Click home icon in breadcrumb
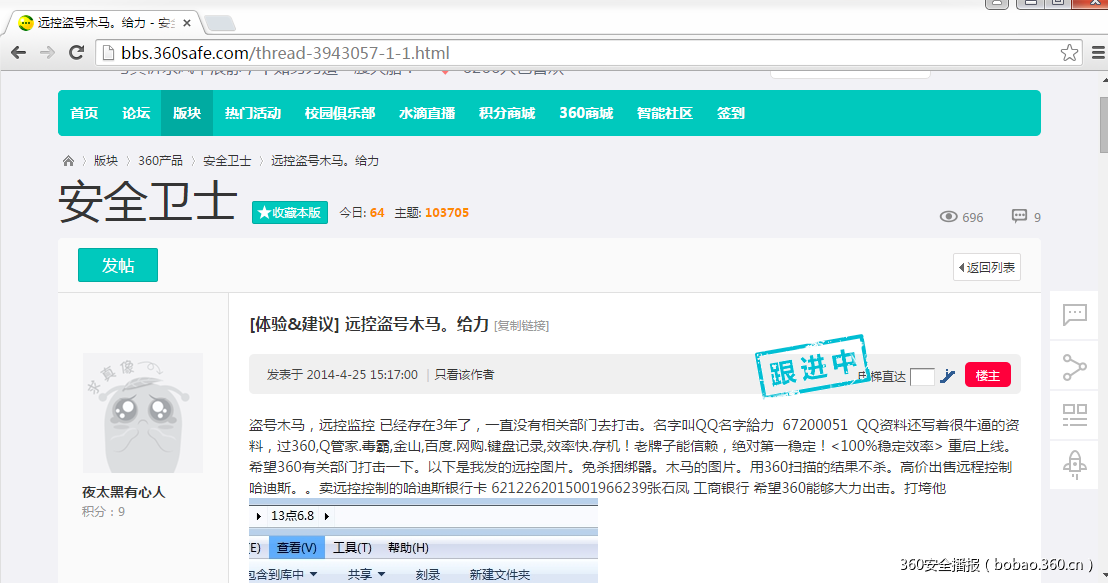This screenshot has height=583, width=1108. tap(68, 161)
